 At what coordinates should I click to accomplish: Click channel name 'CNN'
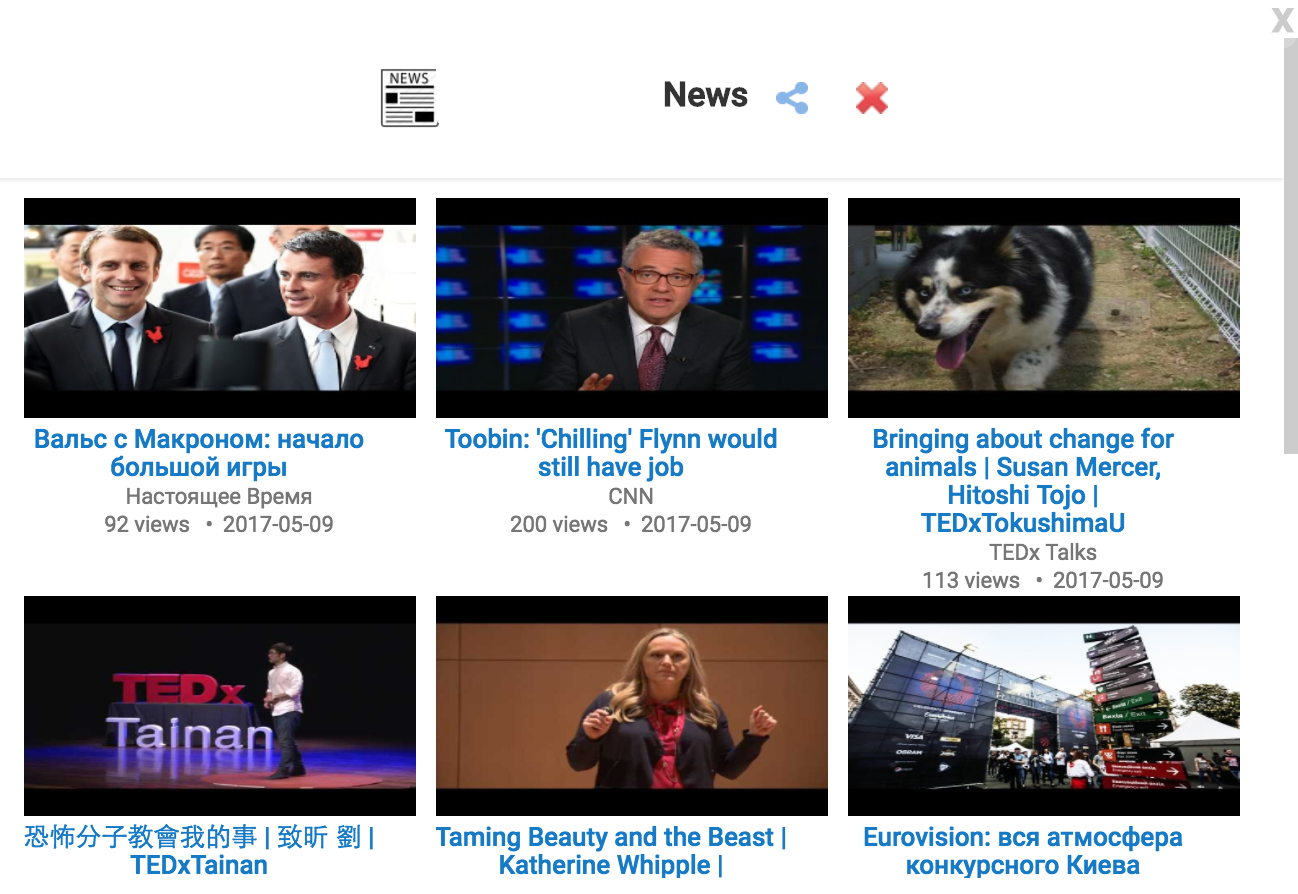[x=631, y=496]
